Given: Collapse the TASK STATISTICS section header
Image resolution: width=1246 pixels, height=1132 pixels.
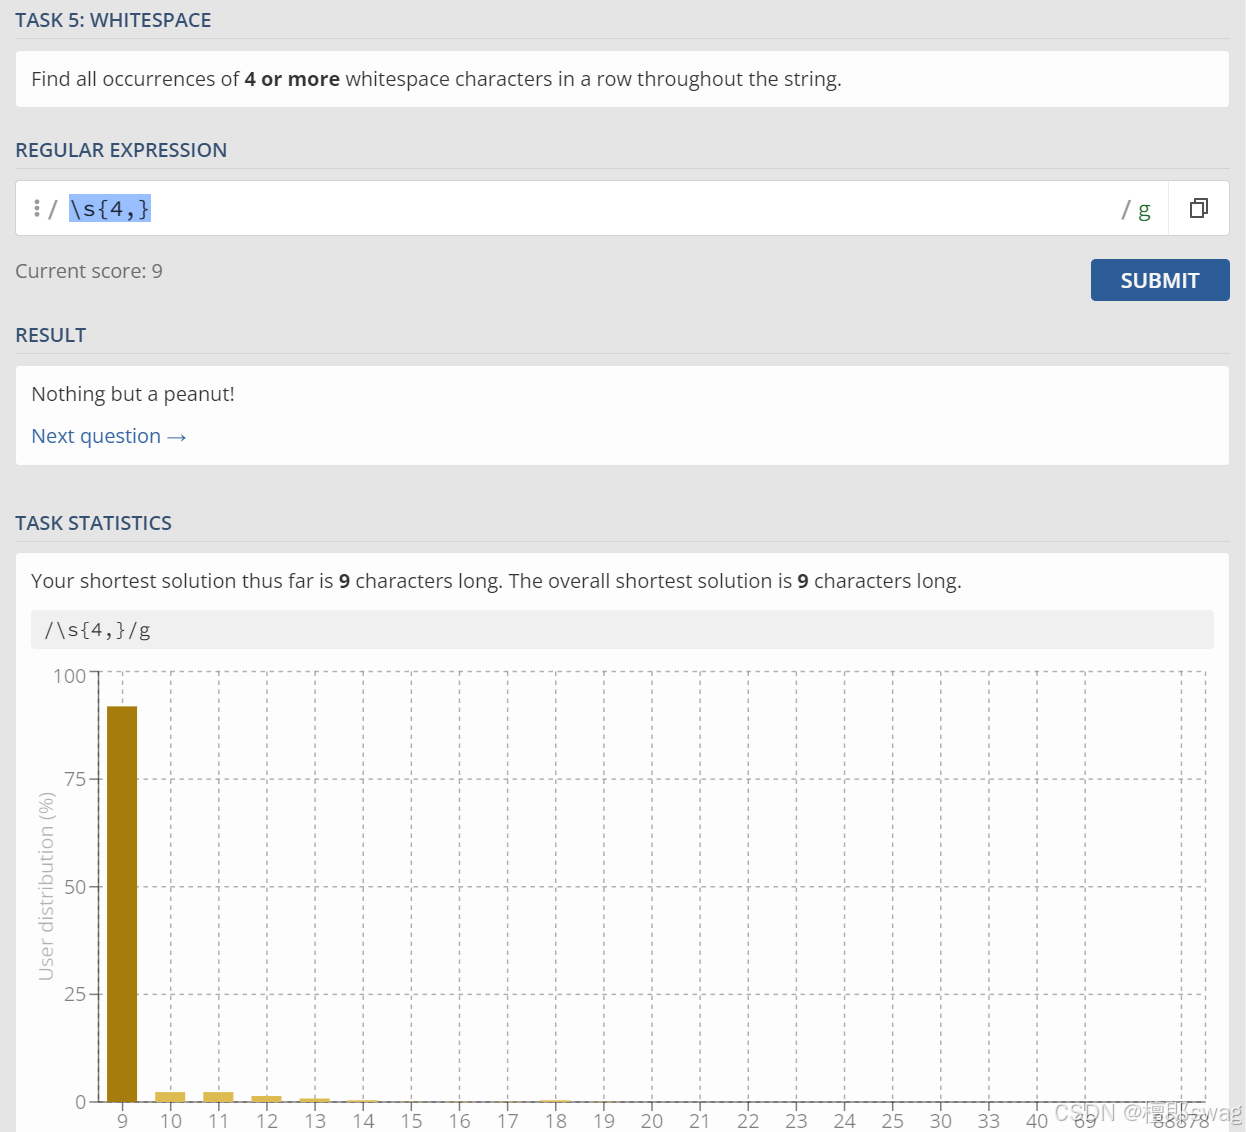Looking at the screenshot, I should pos(93,522).
